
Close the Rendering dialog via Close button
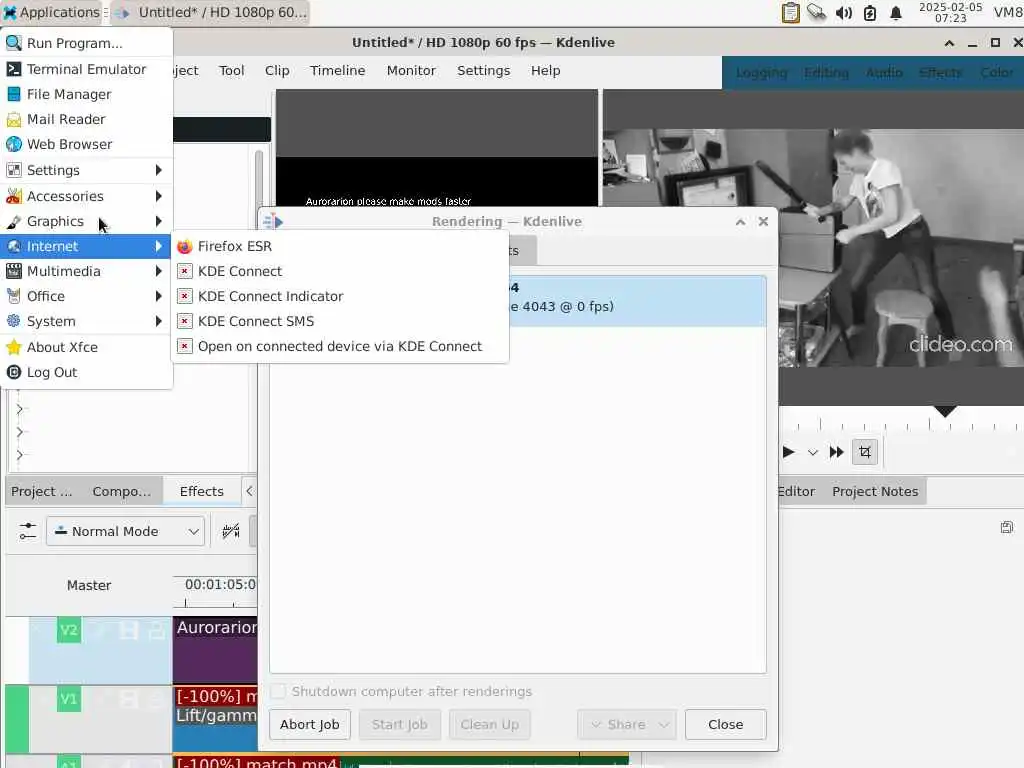[726, 724]
